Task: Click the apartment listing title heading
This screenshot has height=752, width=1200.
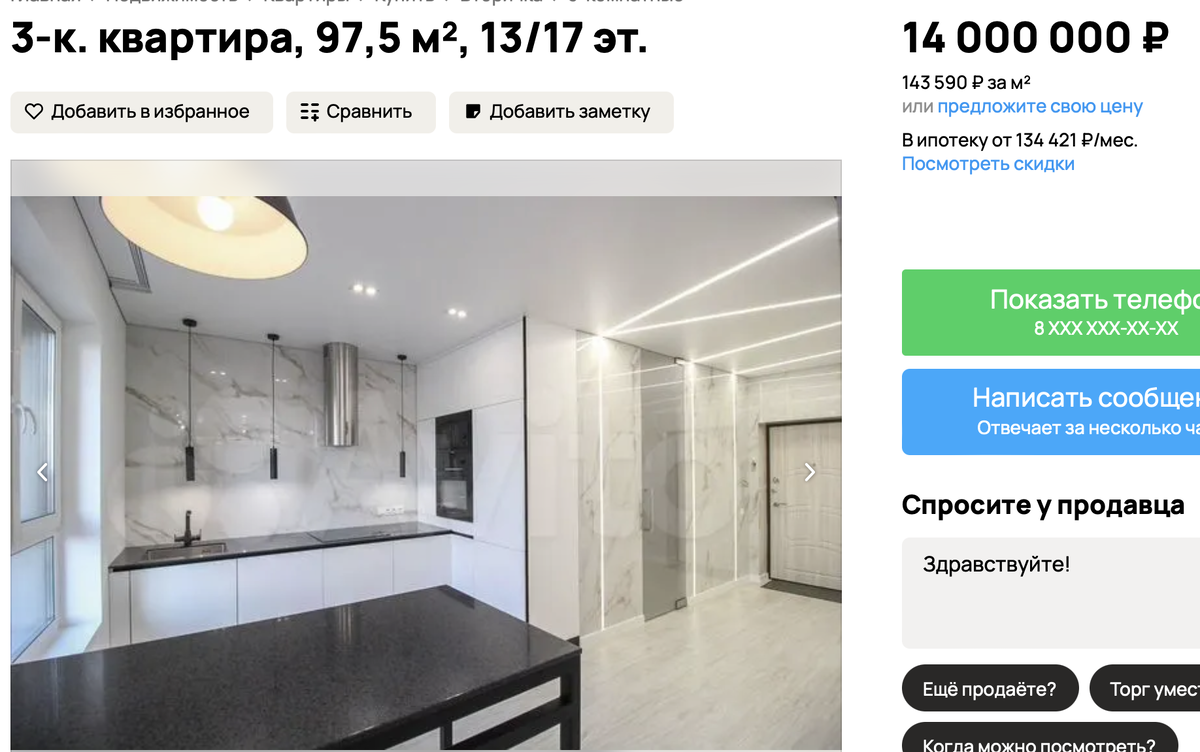Action: click(329, 38)
